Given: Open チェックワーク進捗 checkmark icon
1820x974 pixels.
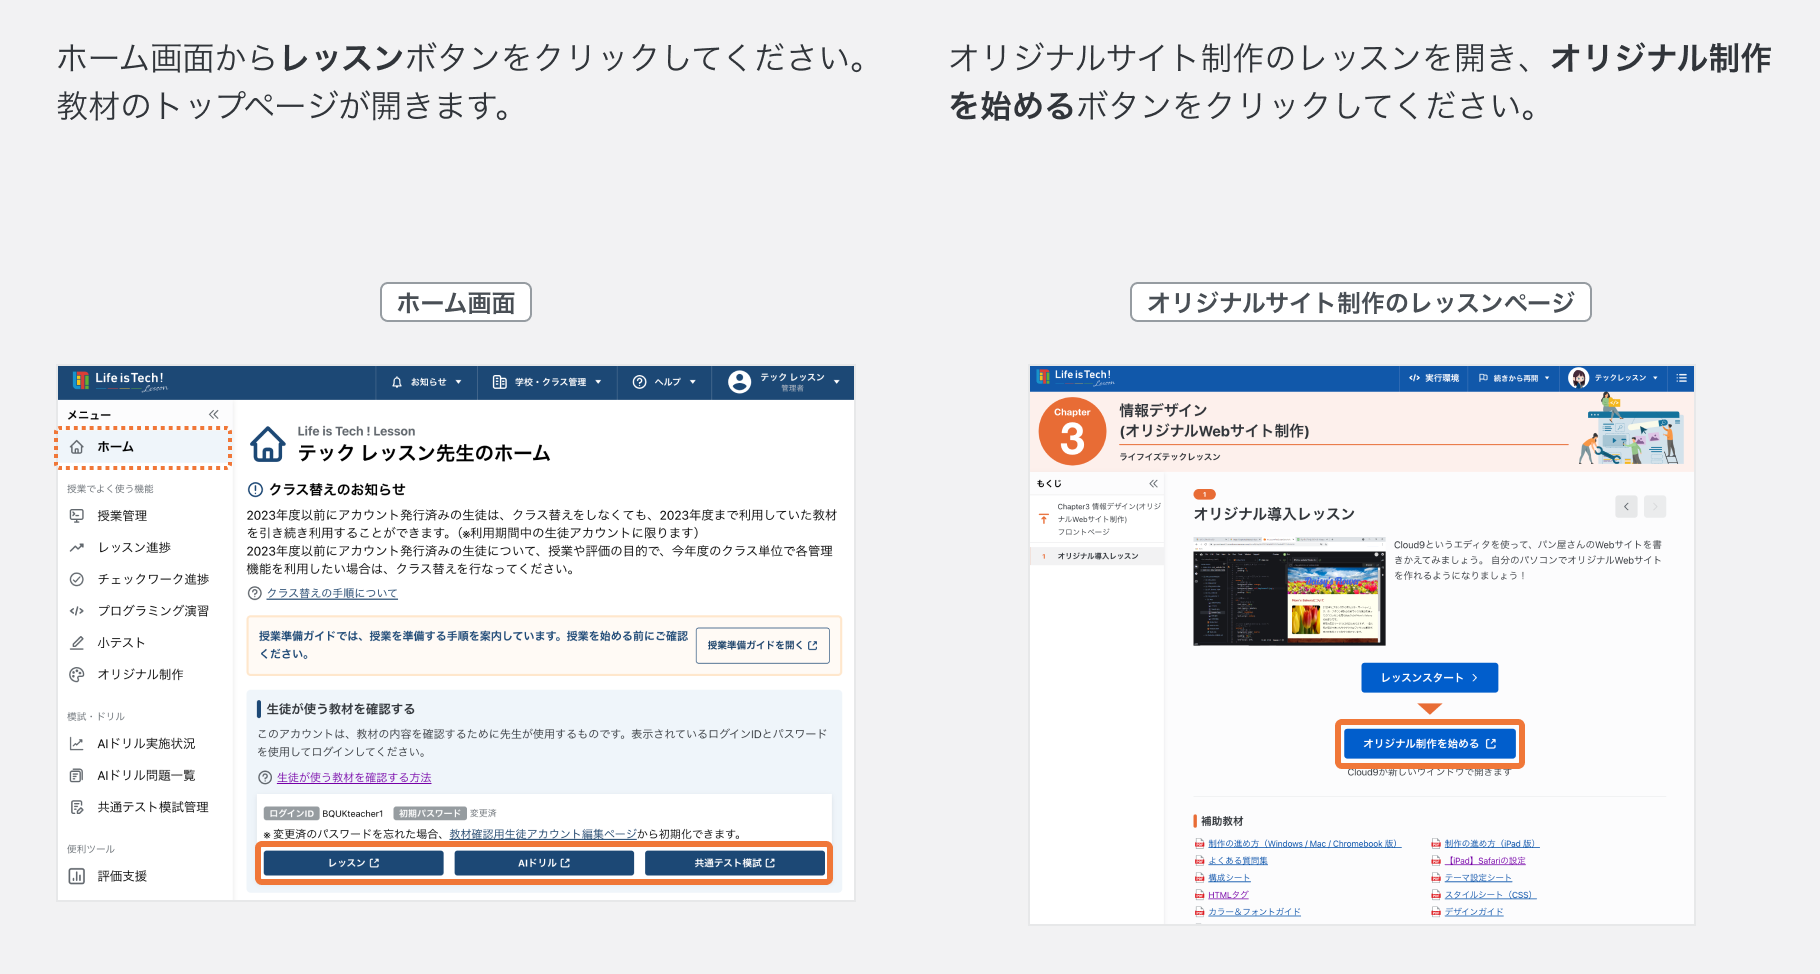Looking at the screenshot, I should point(77,579).
